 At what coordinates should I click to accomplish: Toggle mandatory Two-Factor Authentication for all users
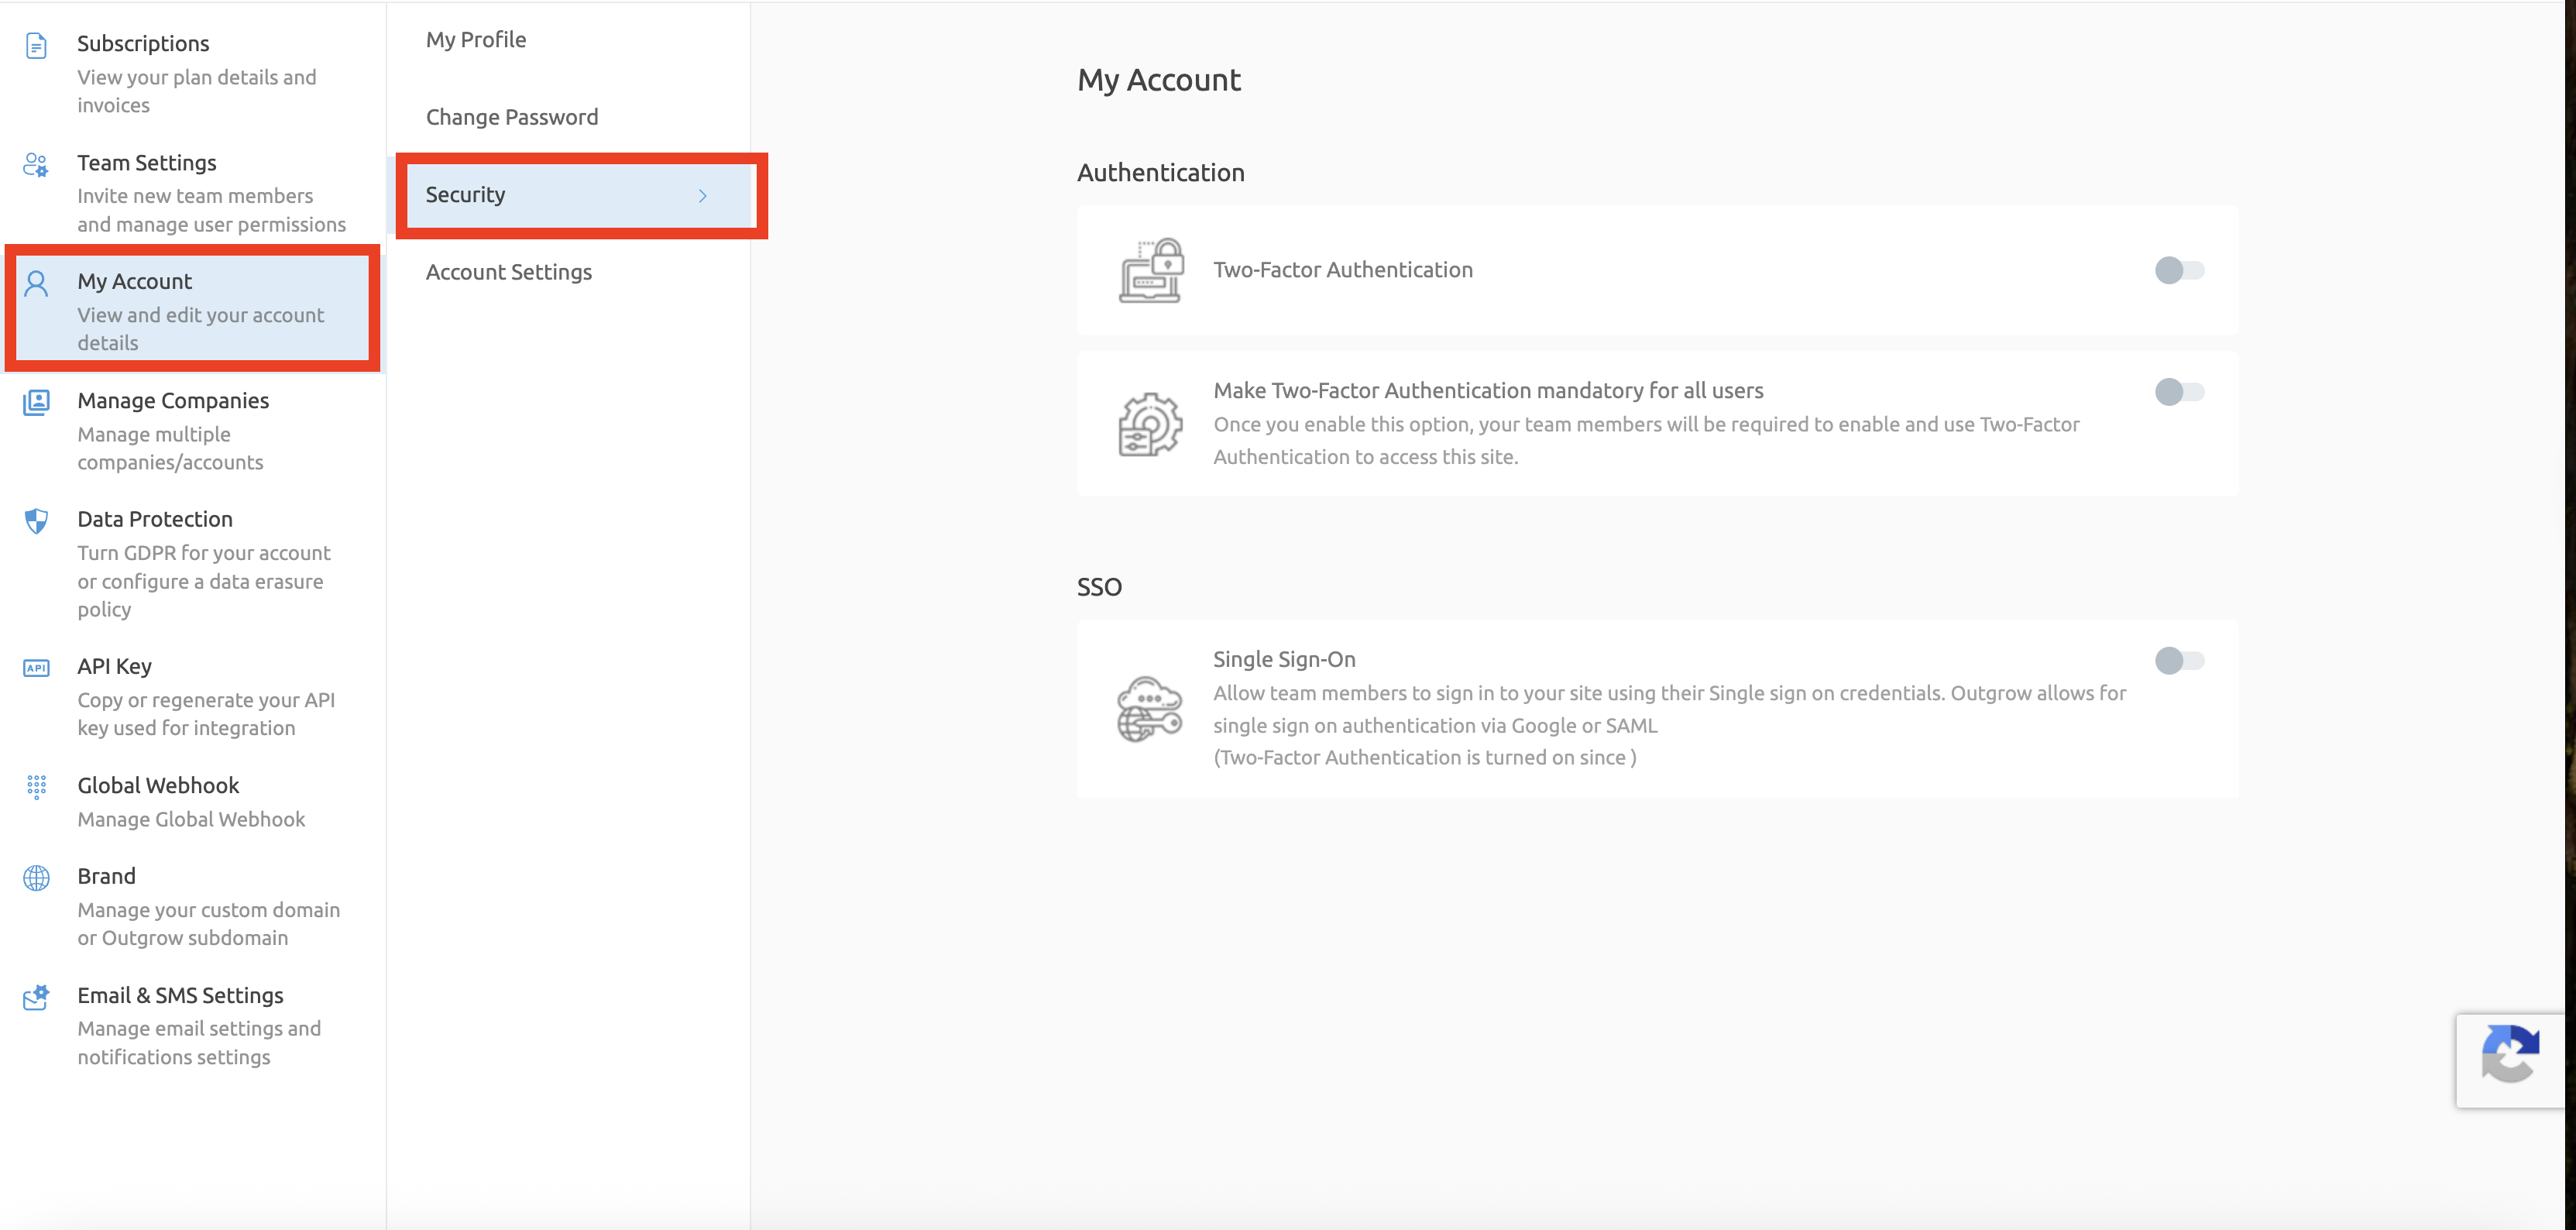pos(2179,392)
